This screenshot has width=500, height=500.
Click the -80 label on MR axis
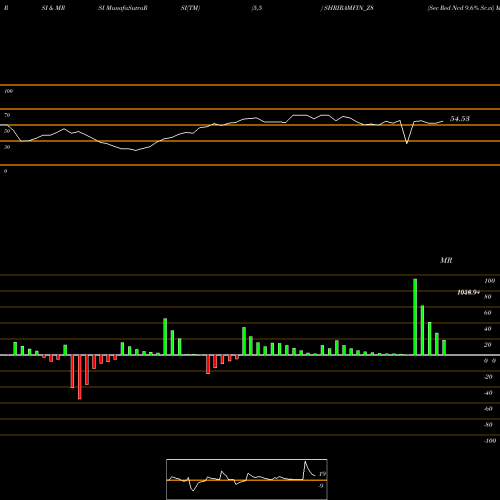pos(488,425)
